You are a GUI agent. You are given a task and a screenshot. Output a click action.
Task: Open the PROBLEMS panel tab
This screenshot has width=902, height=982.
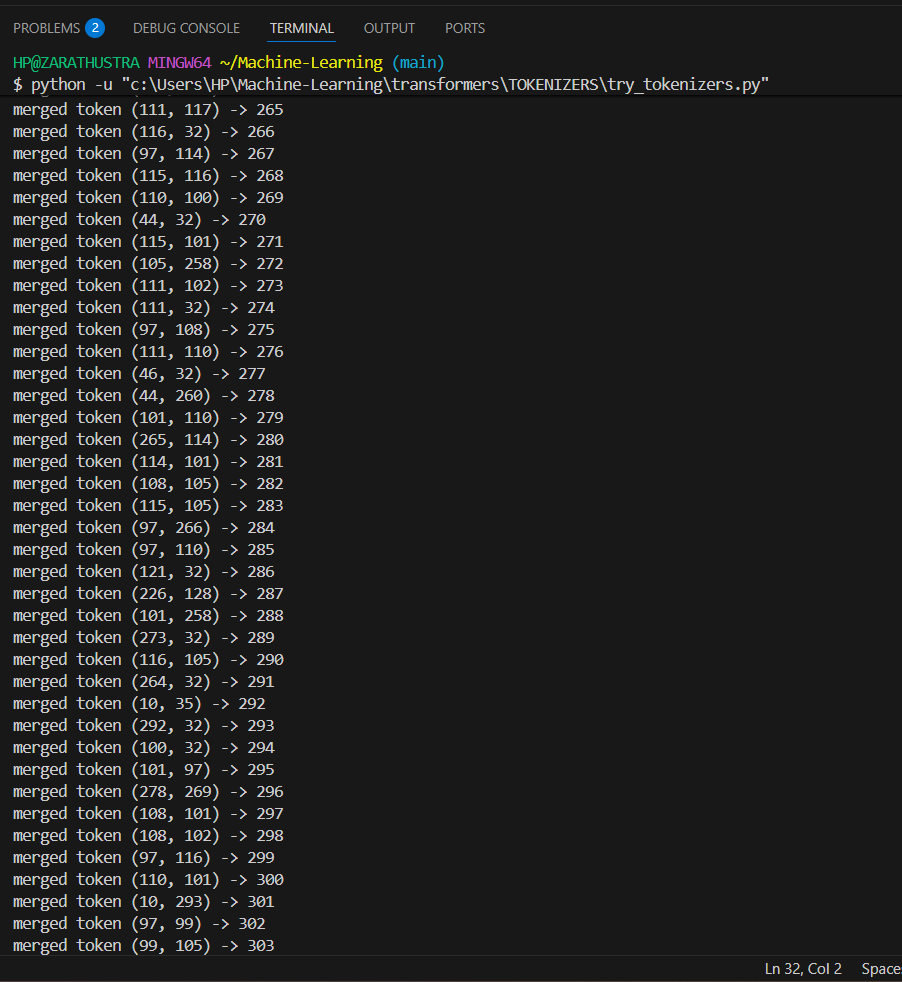[x=47, y=28]
